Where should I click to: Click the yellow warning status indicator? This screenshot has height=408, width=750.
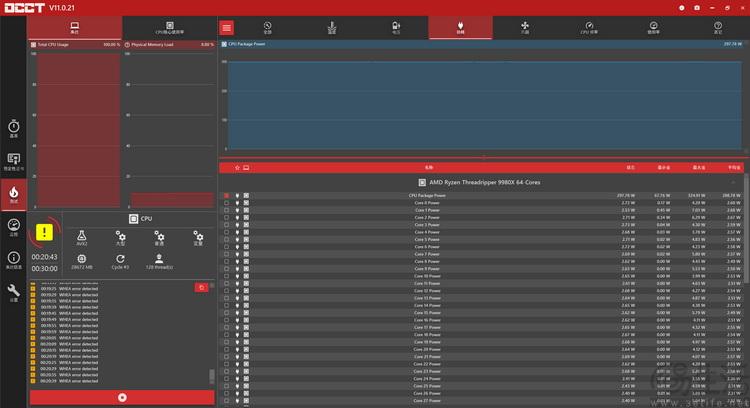tap(44, 232)
